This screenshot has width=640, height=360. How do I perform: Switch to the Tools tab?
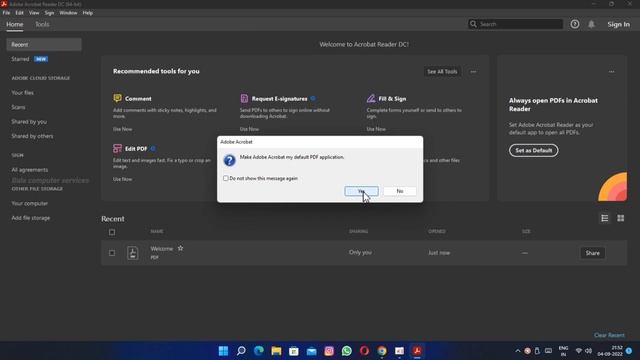tap(42, 24)
